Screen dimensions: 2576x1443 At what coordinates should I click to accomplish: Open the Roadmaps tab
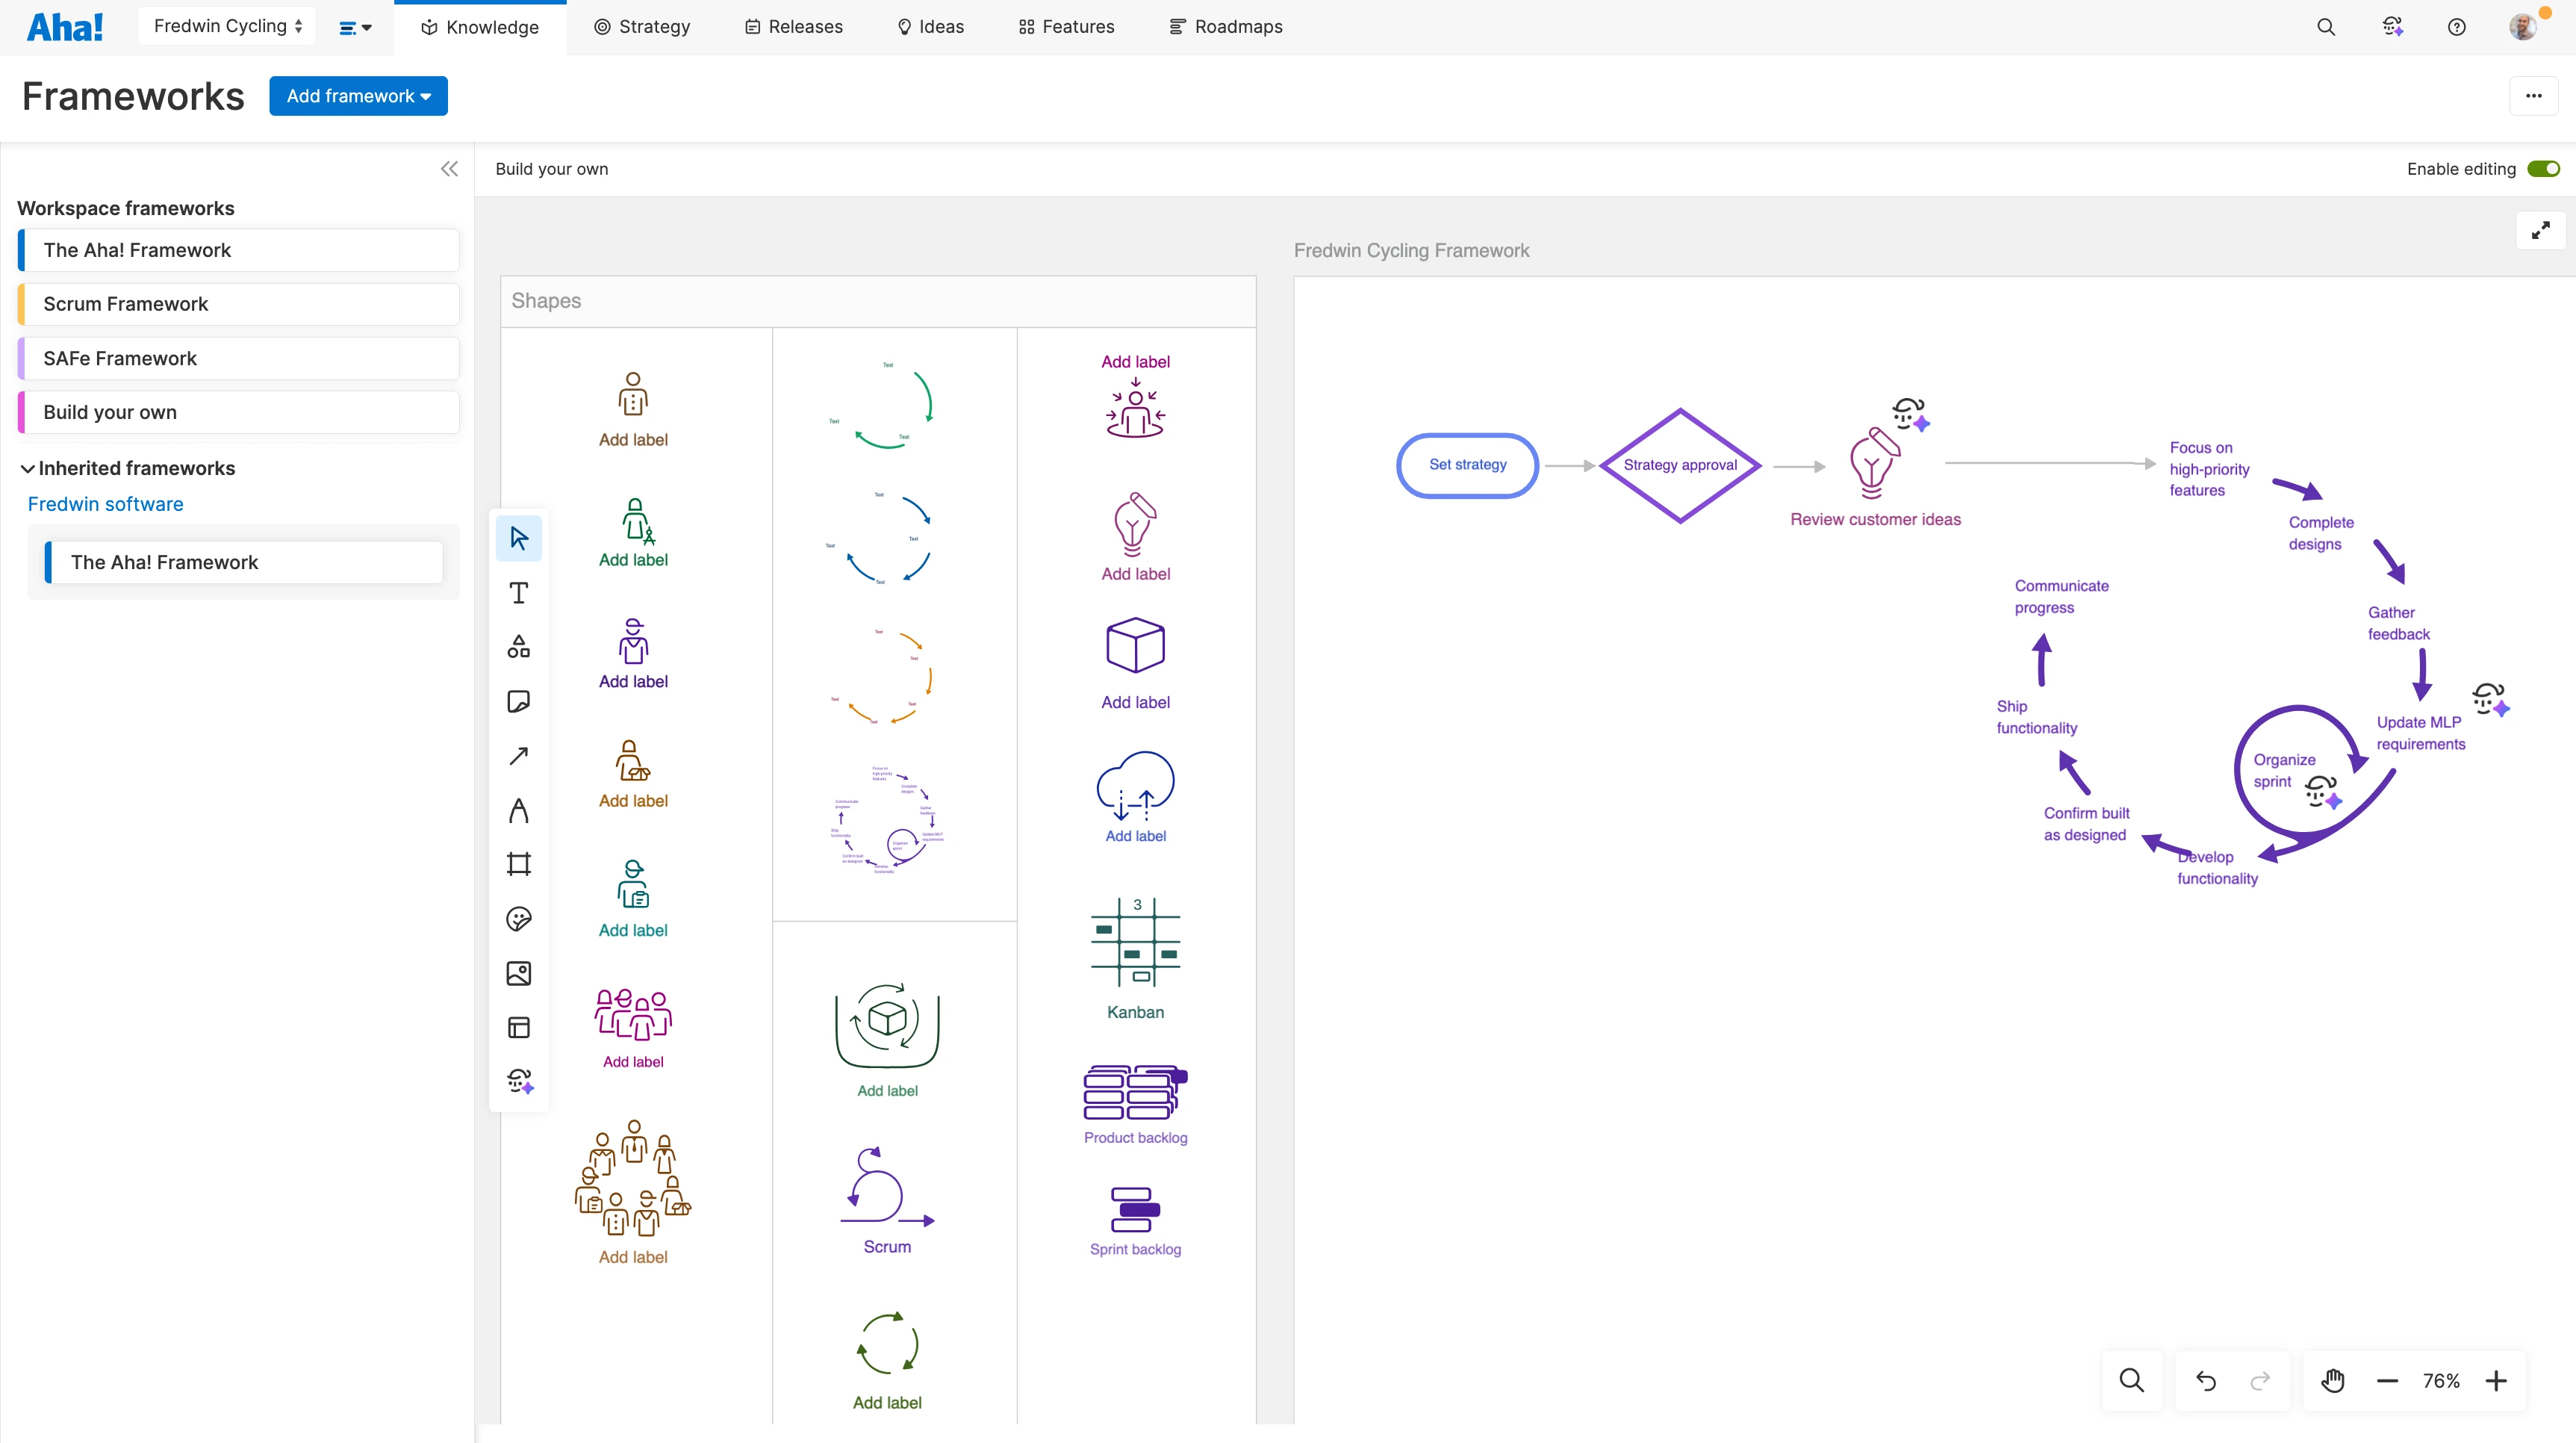(1225, 27)
